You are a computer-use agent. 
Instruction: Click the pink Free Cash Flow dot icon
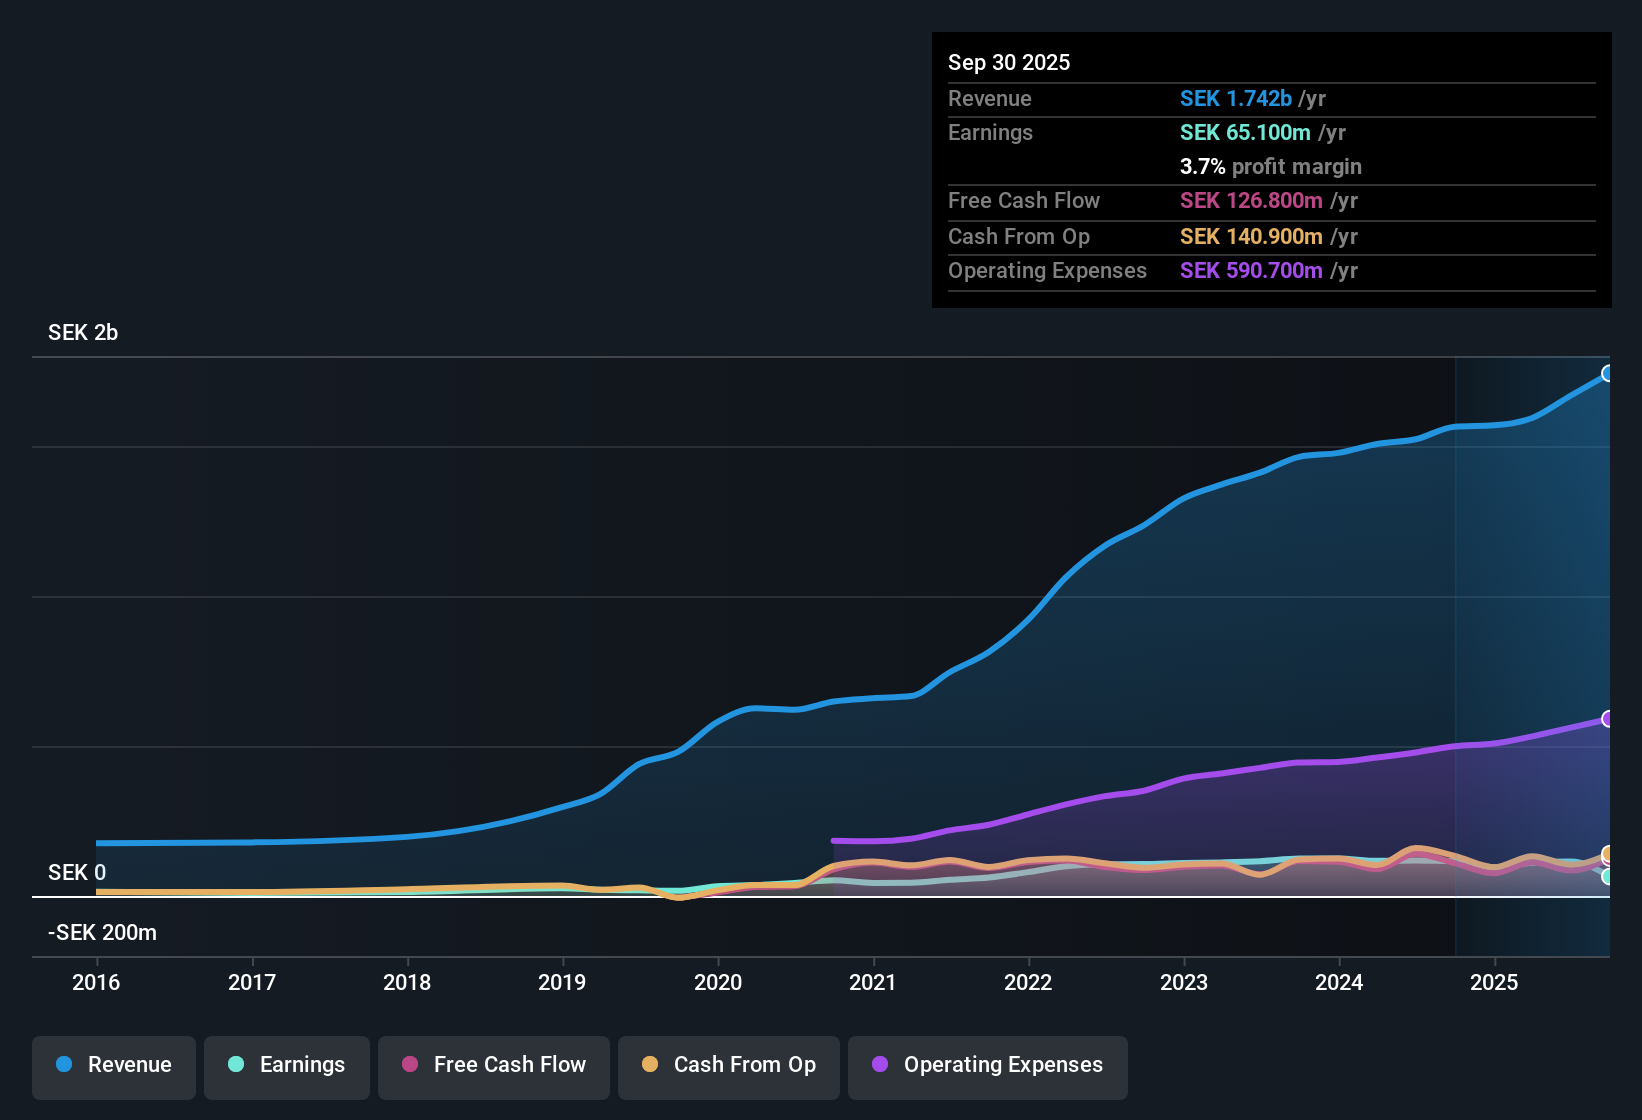(x=409, y=1065)
